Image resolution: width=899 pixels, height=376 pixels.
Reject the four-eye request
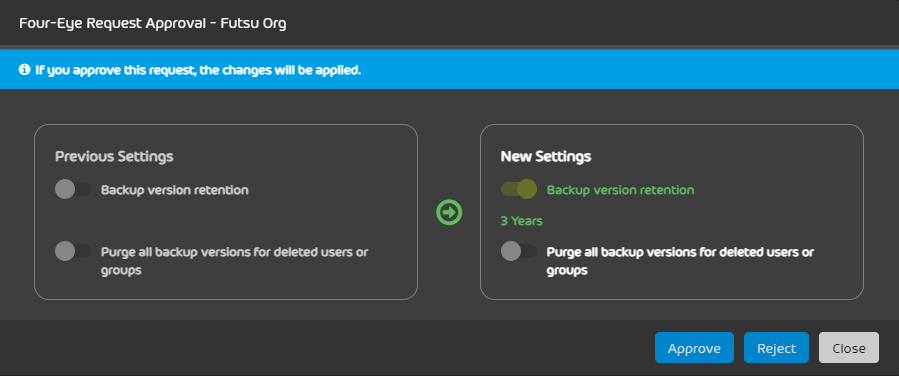pyautogui.click(x=776, y=348)
